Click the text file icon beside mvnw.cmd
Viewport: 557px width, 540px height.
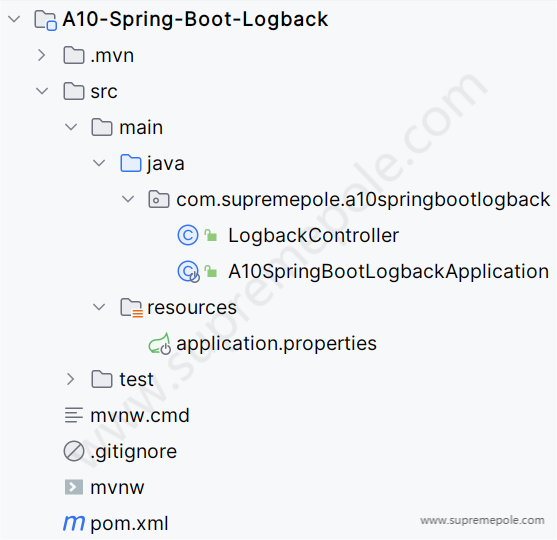(74, 415)
